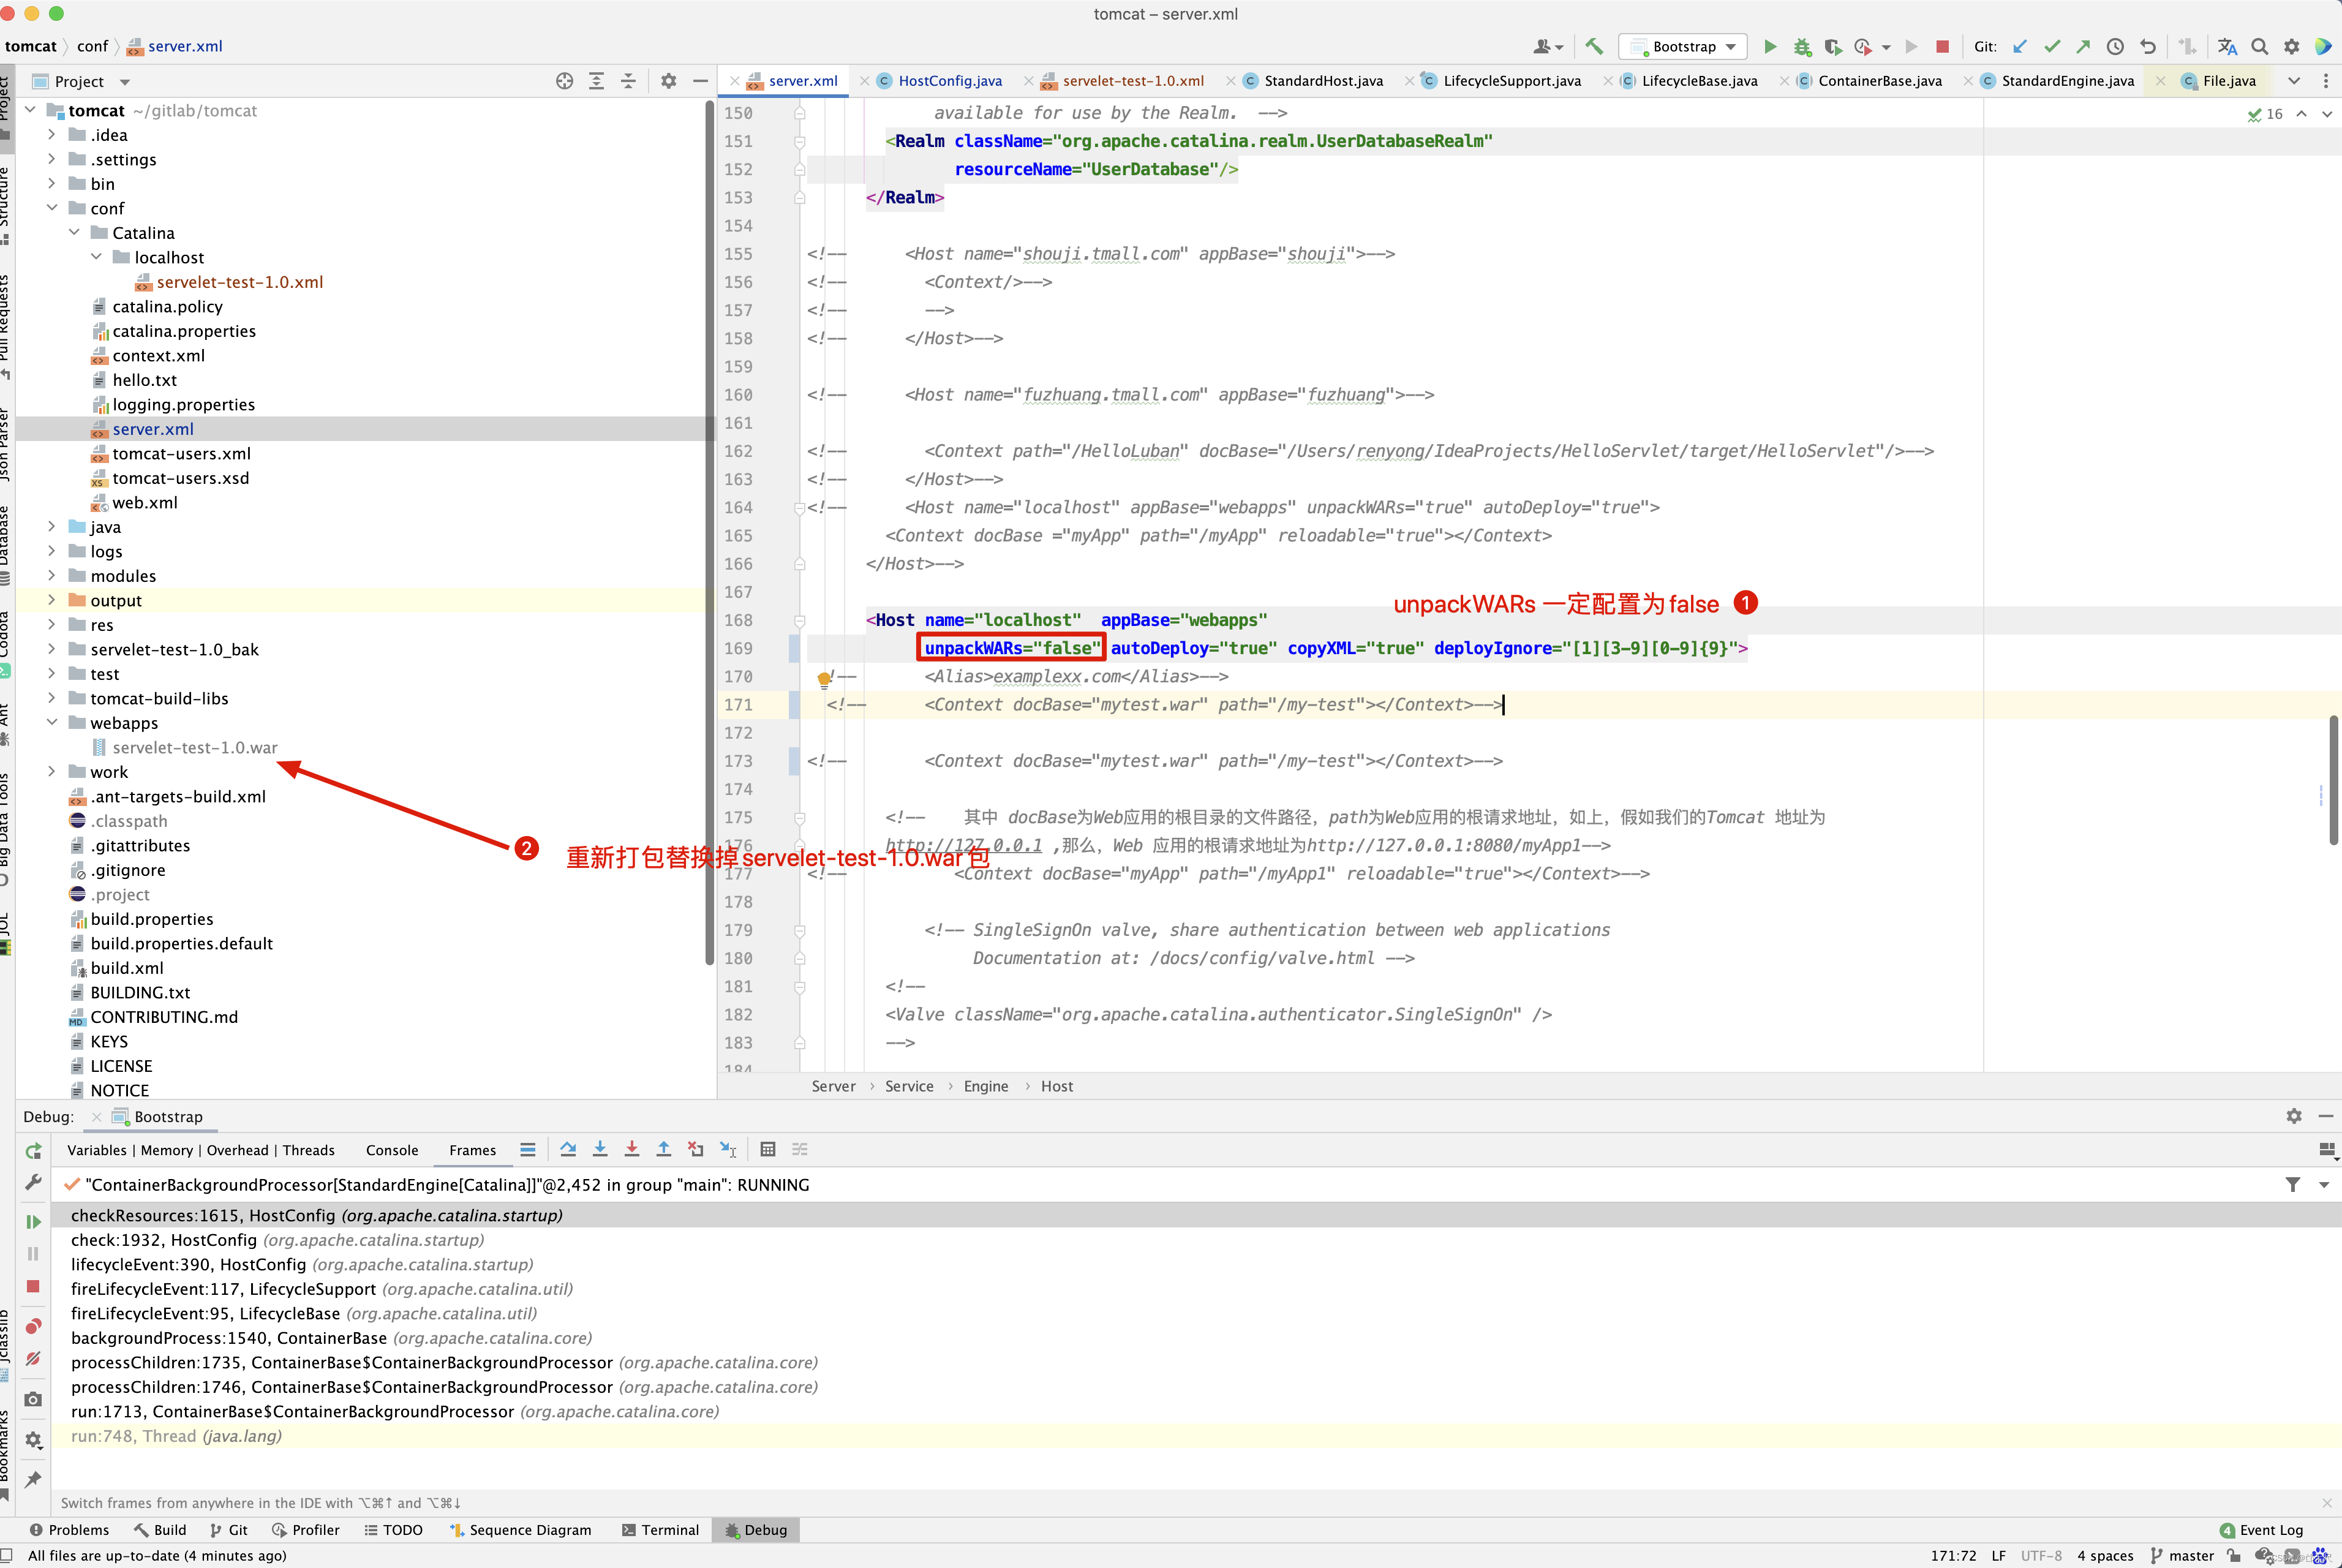Click the intention lightbulb on line 170
2342x1568 pixels.
pos(824,679)
